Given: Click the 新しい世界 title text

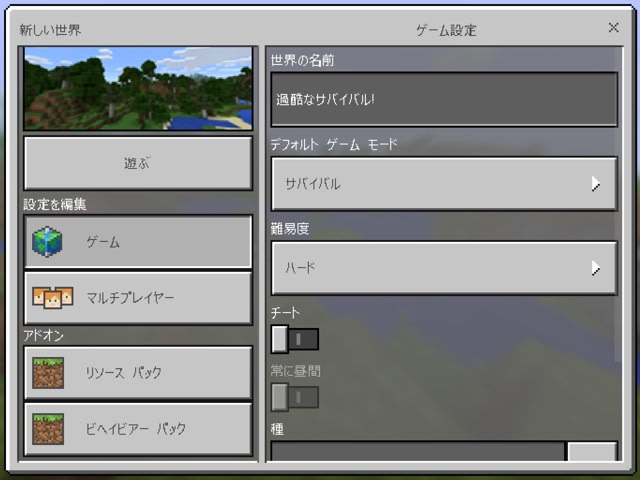Looking at the screenshot, I should [50, 30].
